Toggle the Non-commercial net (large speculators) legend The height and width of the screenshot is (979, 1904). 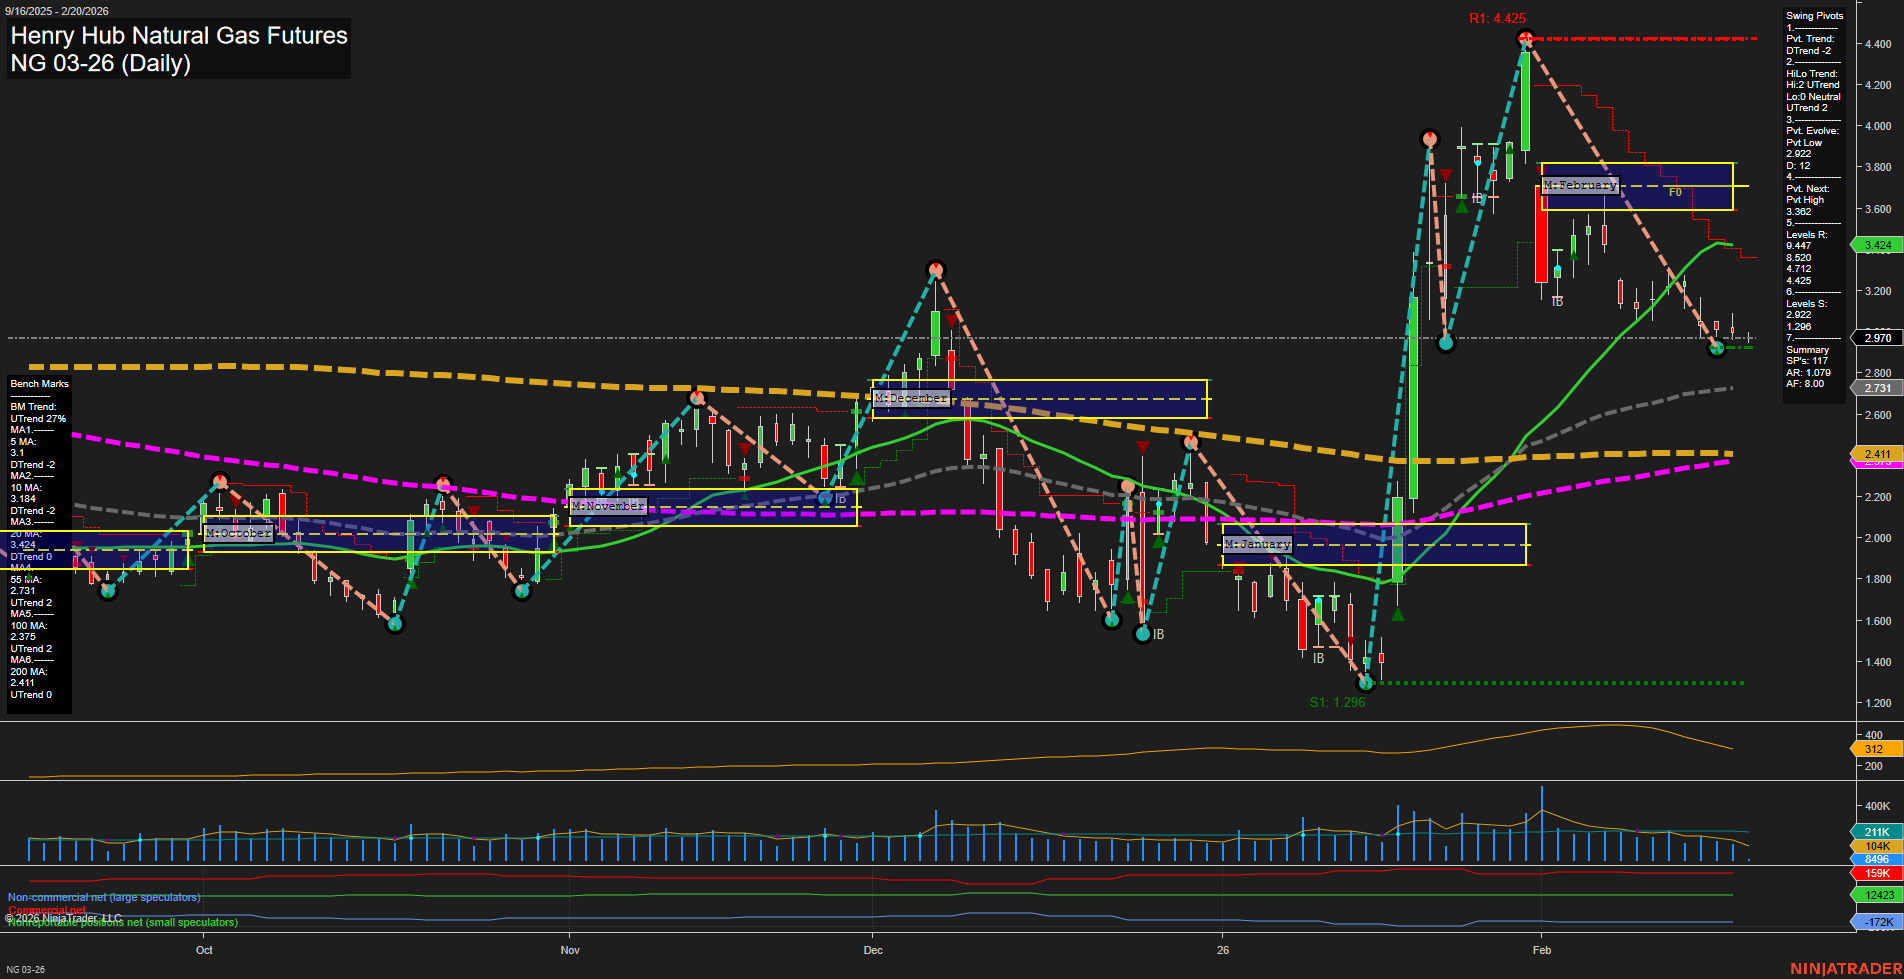102,897
